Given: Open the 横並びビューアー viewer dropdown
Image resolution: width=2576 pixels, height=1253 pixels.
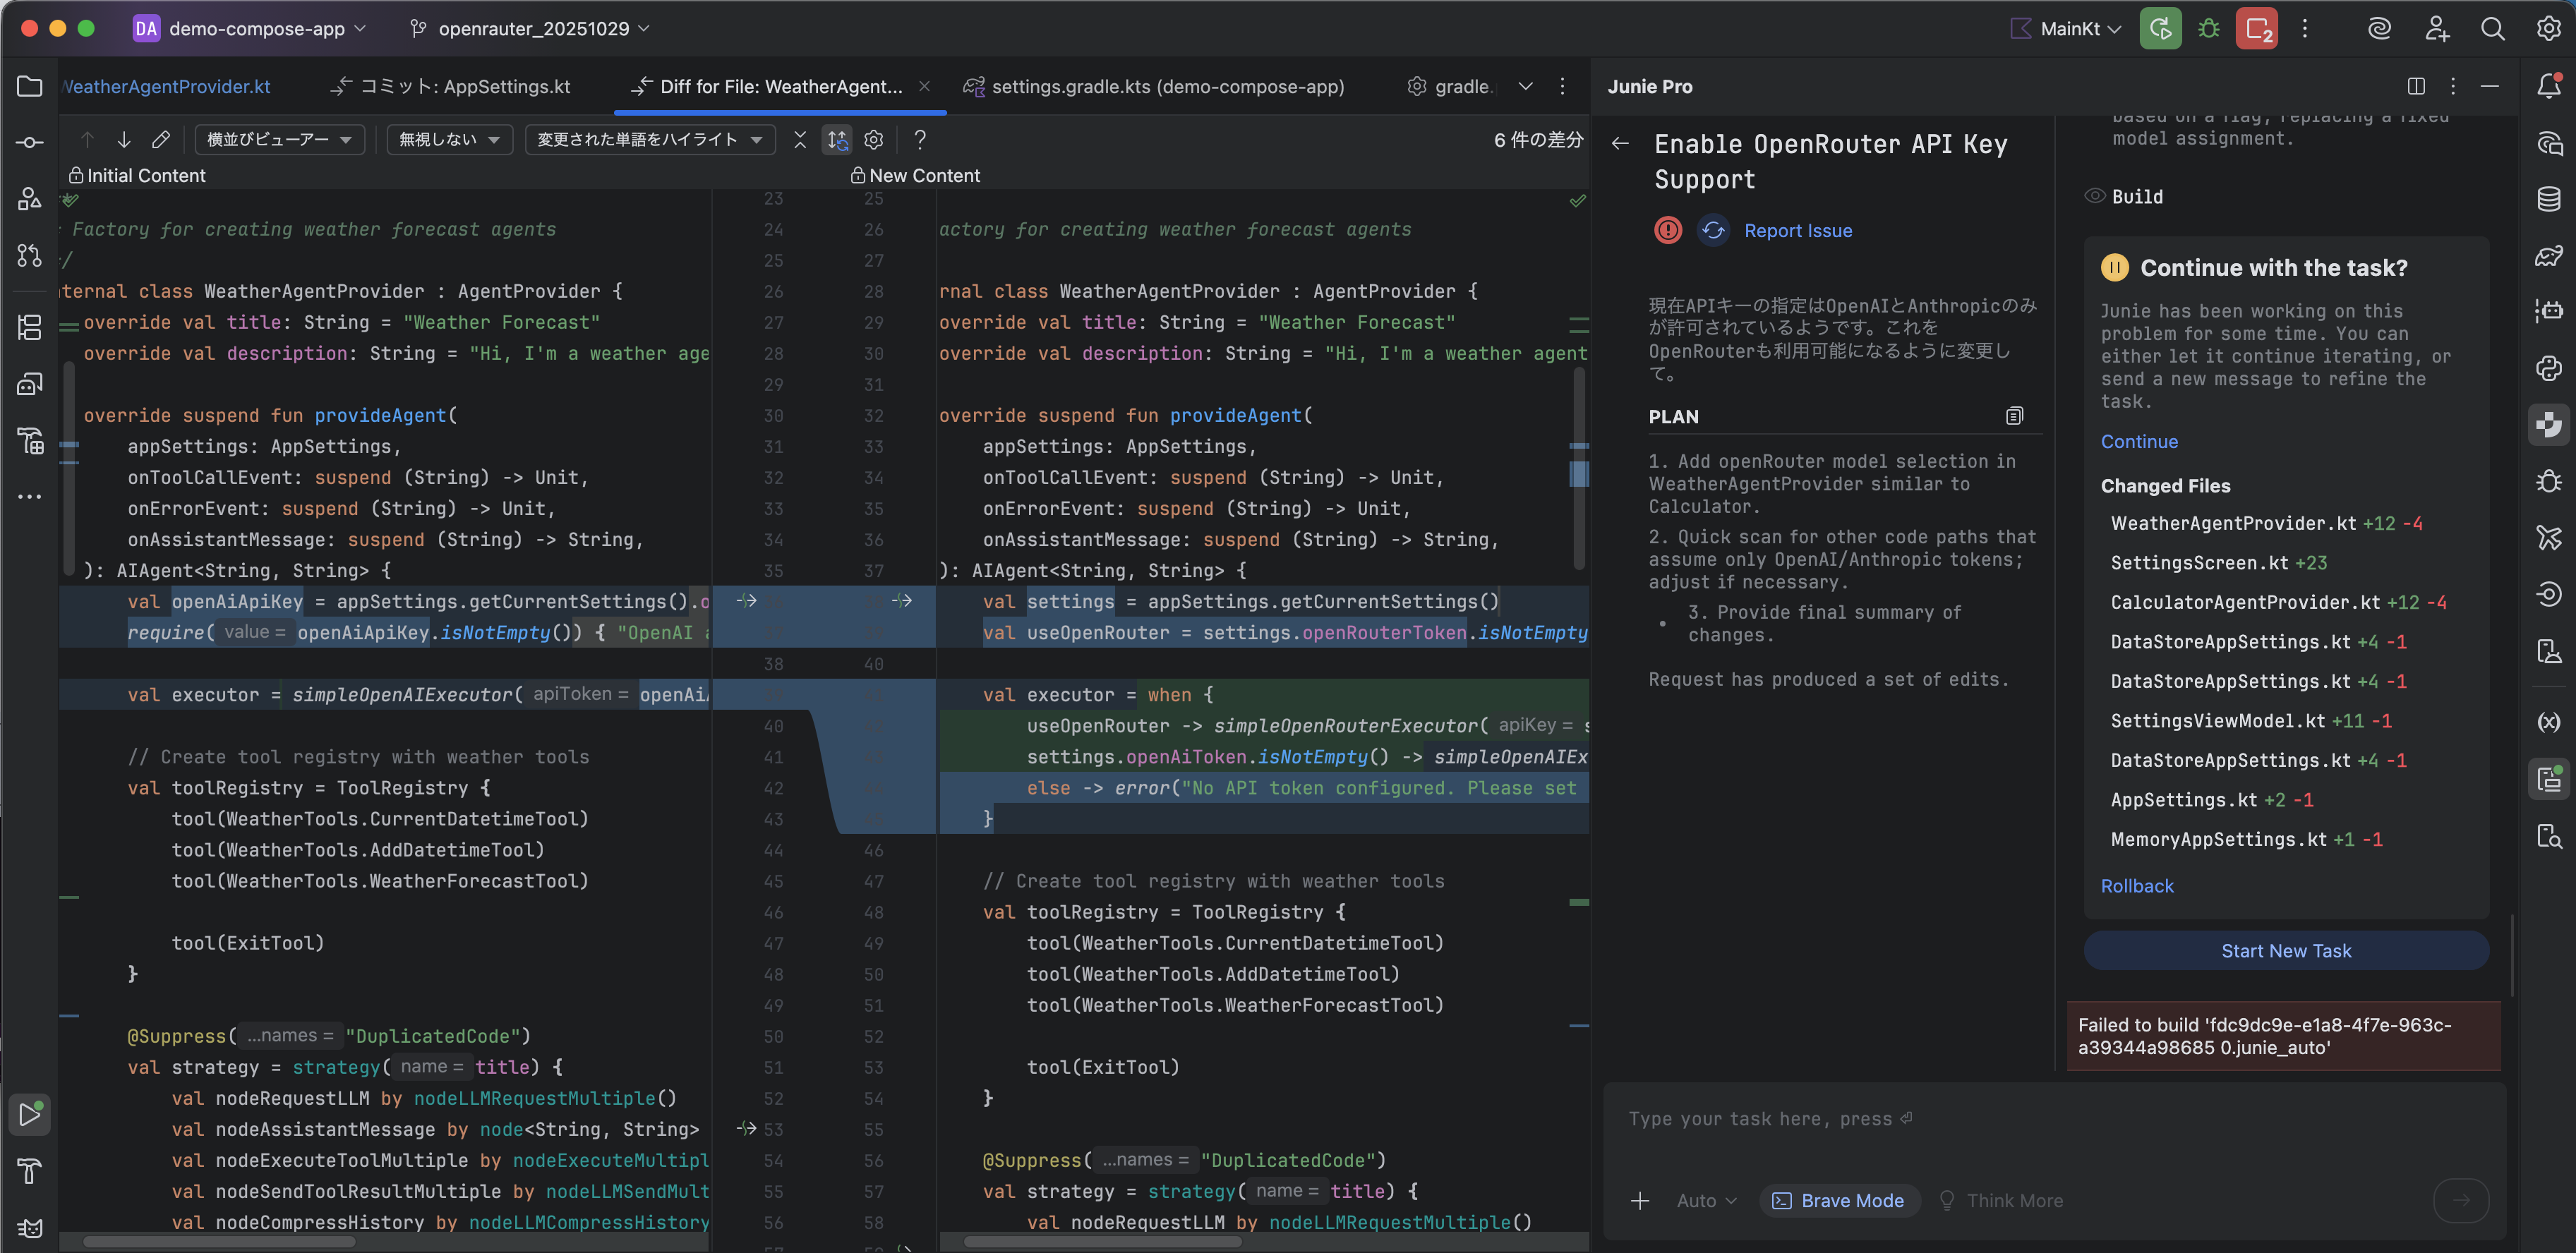Looking at the screenshot, I should click(279, 140).
